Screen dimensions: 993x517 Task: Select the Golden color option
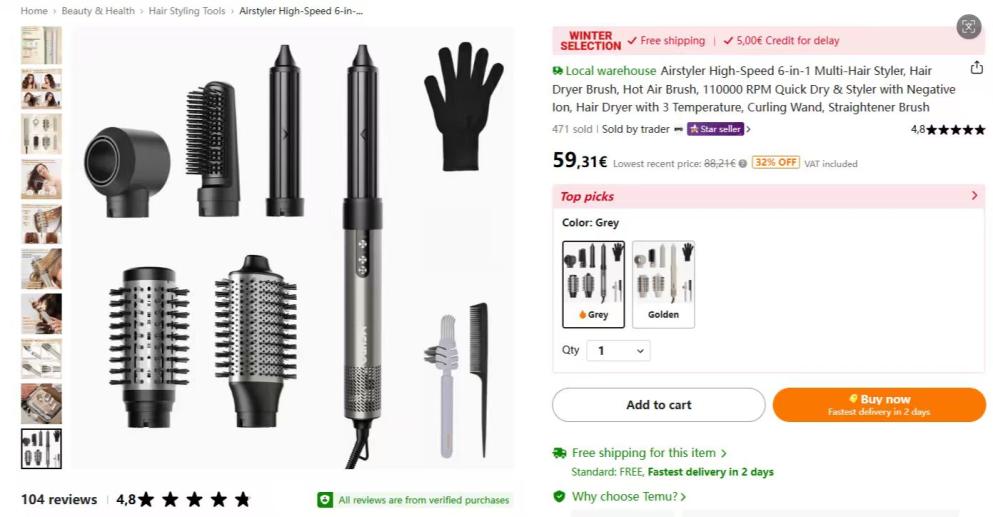pos(663,284)
